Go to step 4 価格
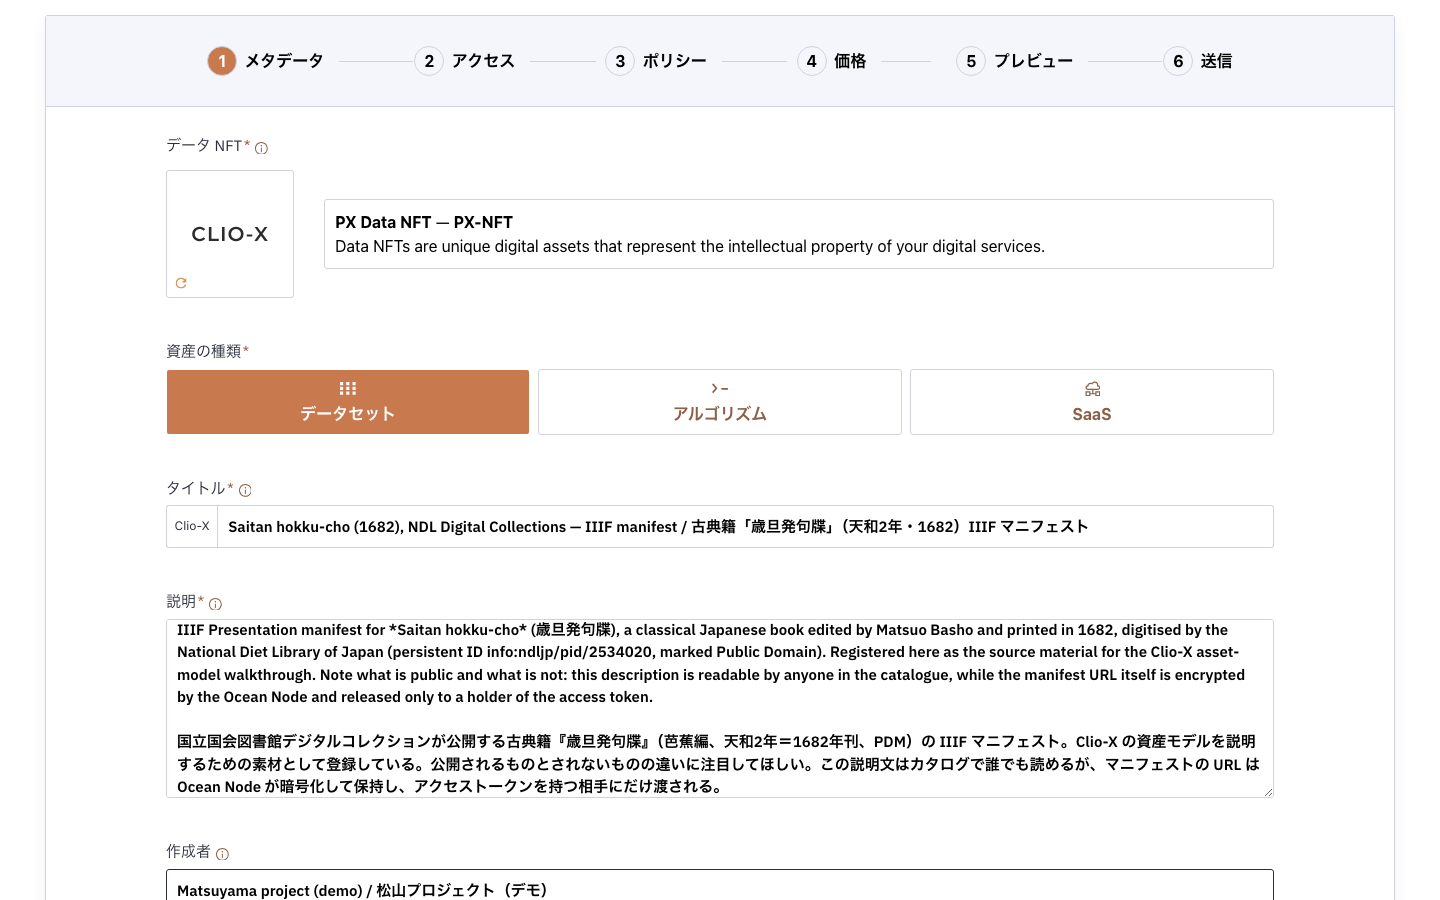 click(832, 61)
